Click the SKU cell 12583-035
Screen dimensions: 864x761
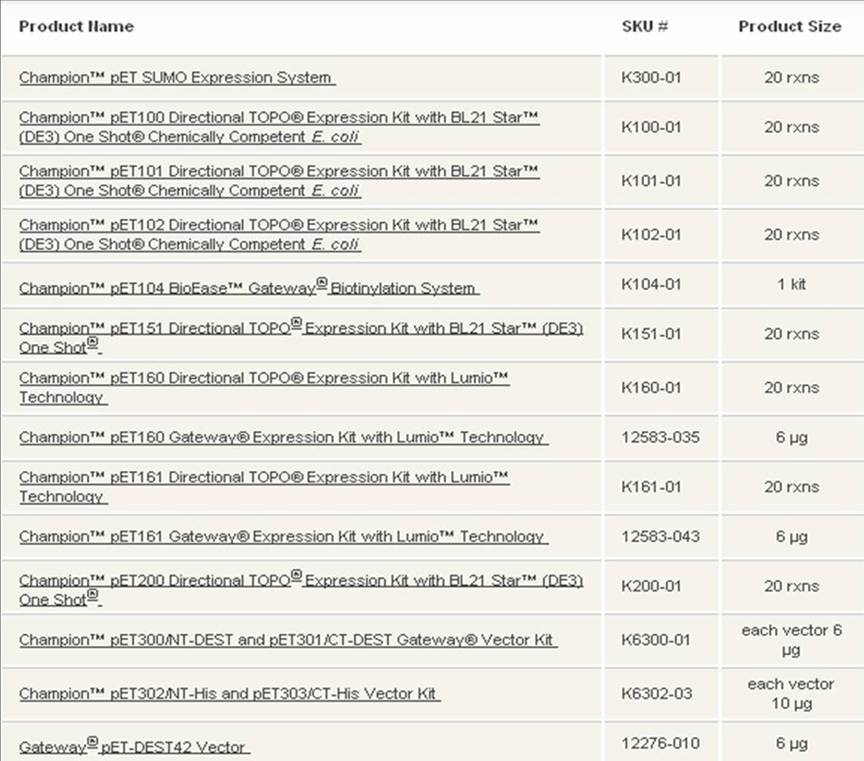click(660, 437)
